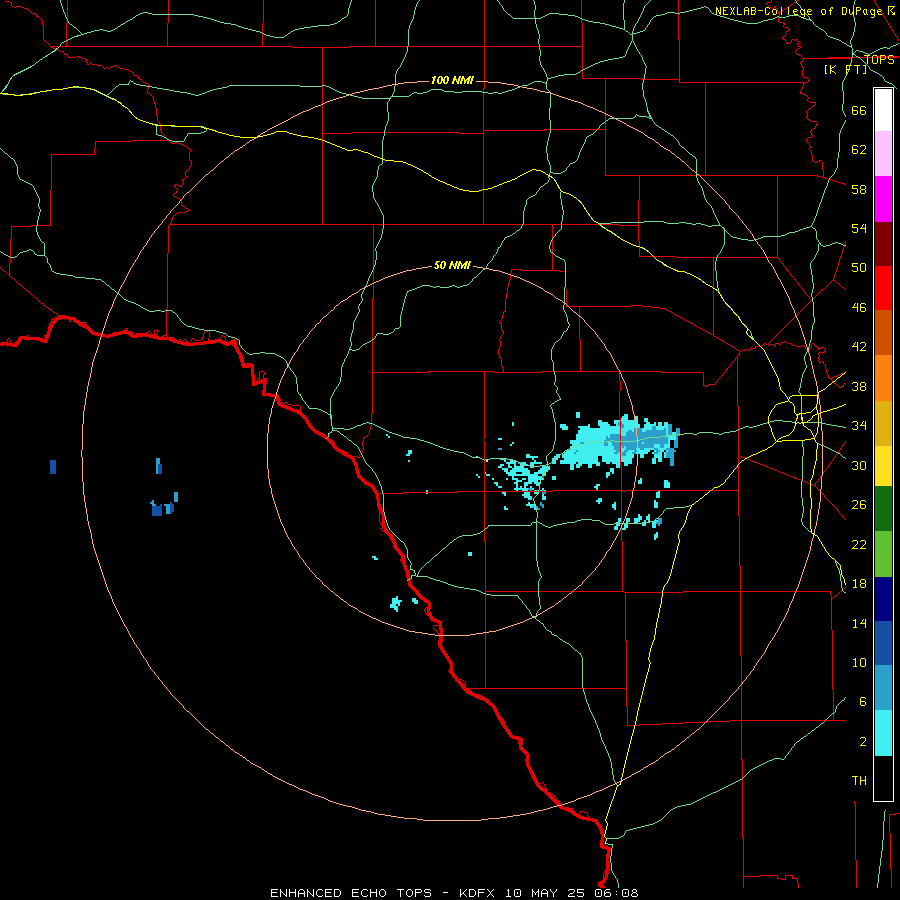
Task: Click the legend value "14"
Action: tap(859, 623)
